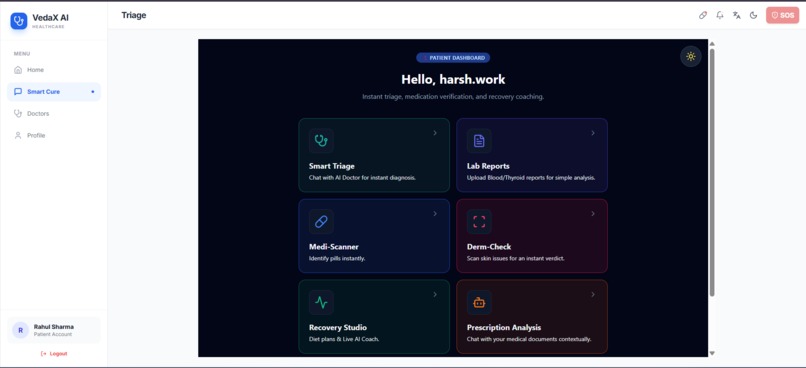This screenshot has width=806, height=368.
Task: Expand the Smart Triage card chevron
Action: [435, 133]
